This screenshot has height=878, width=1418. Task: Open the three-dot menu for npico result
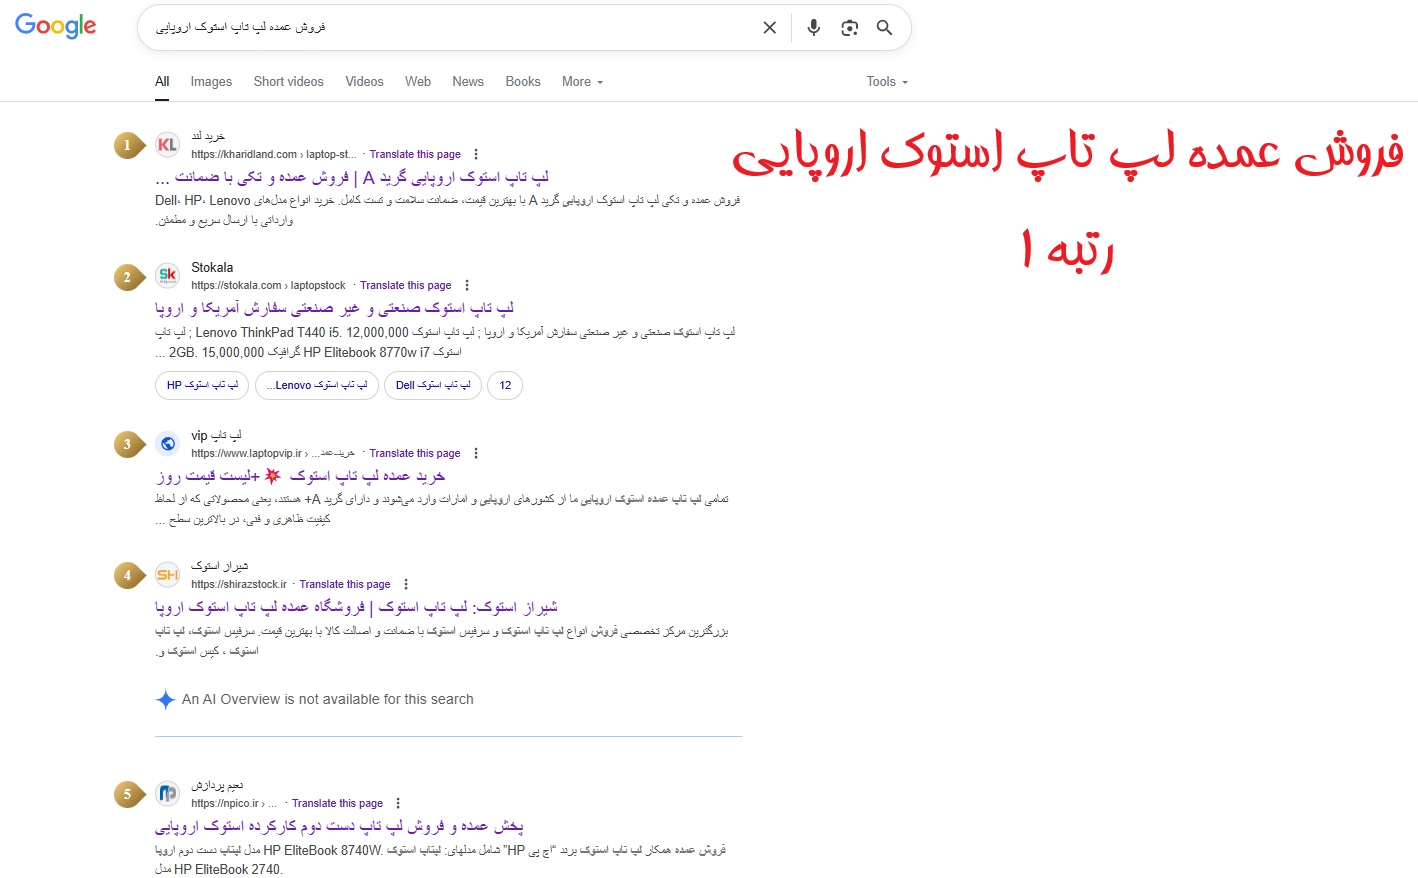coord(398,804)
